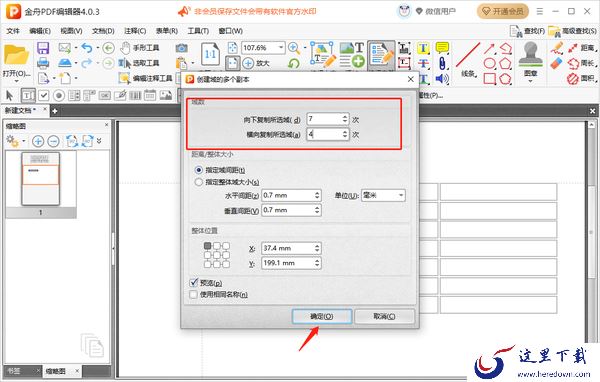Open the 编辑(E) menu
Screen dimensions: 600x382
[40, 31]
